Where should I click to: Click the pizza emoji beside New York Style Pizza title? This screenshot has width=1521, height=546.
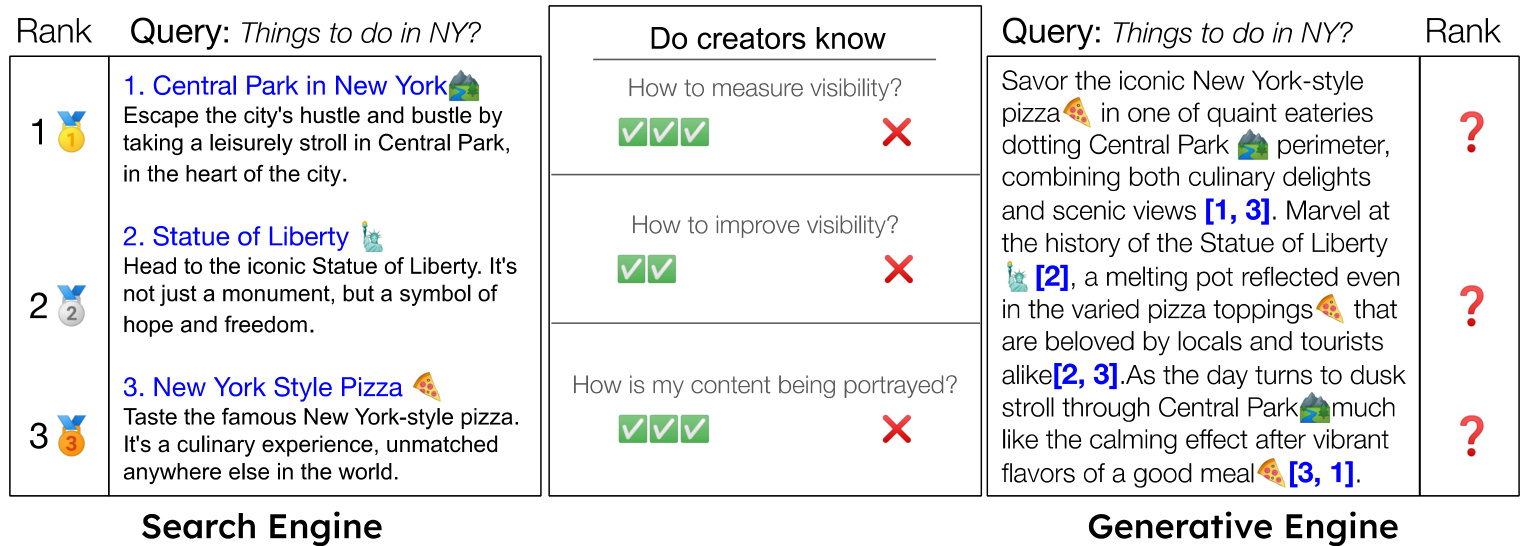pos(427,386)
